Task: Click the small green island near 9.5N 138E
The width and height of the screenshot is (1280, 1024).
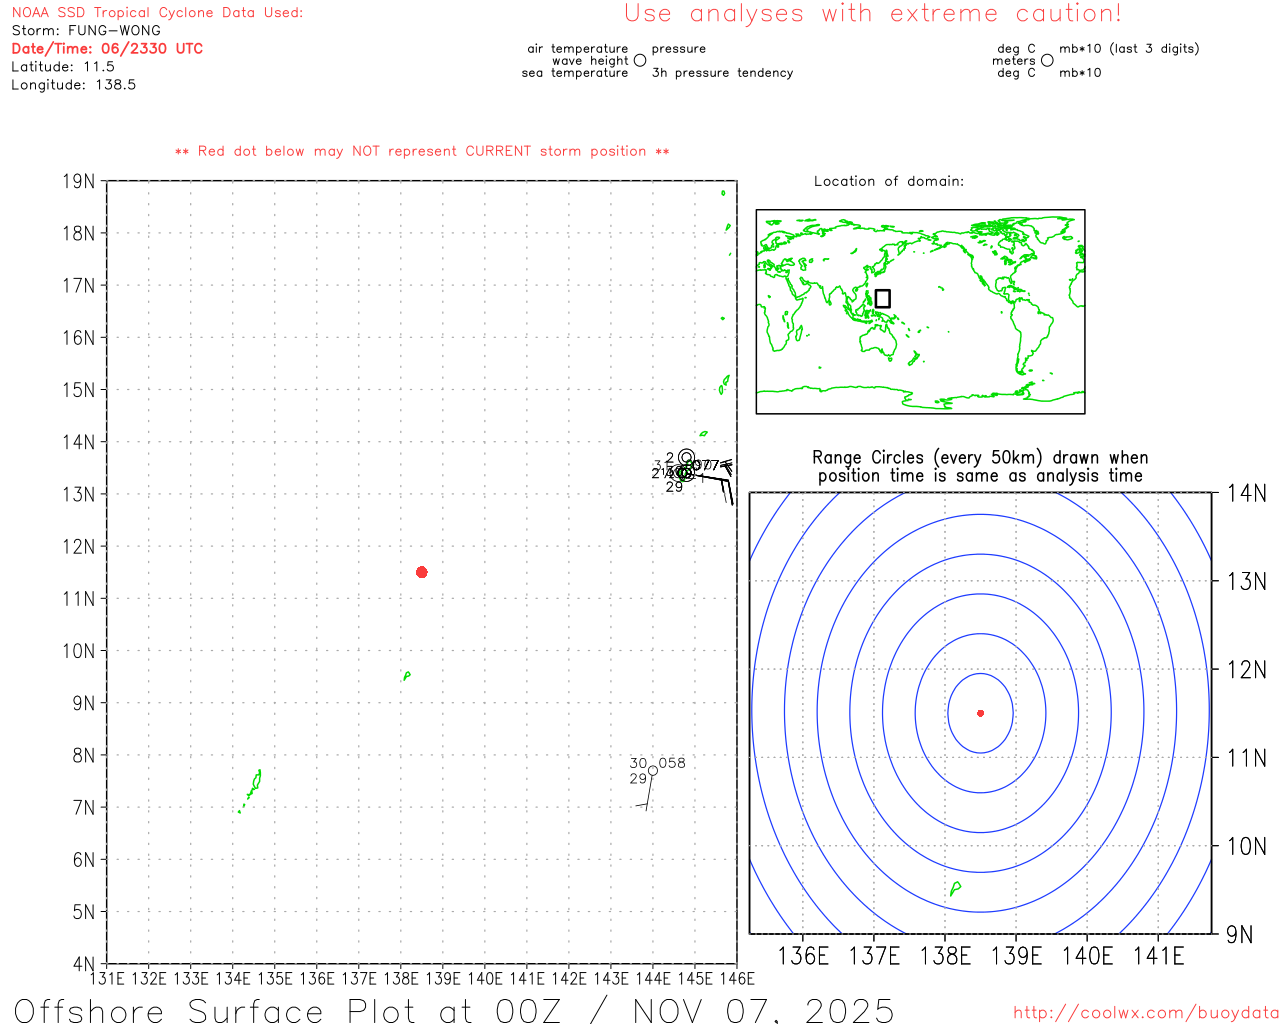Action: [x=406, y=676]
